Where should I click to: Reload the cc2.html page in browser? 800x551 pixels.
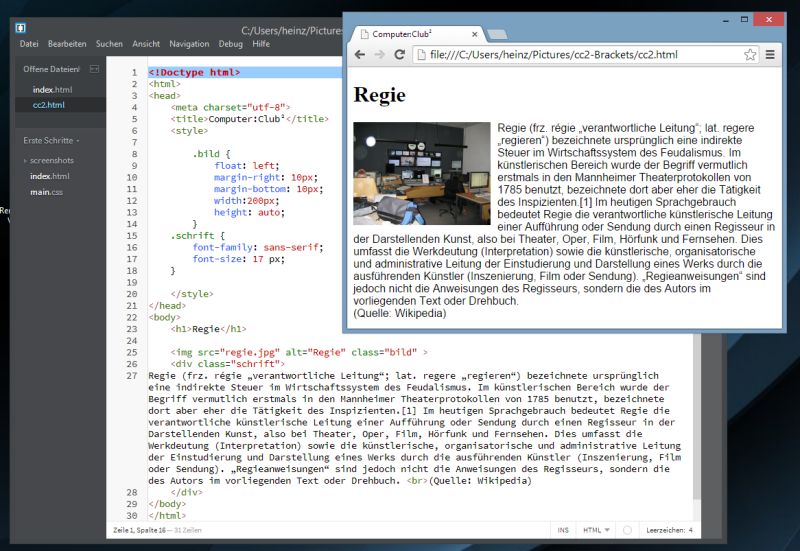pyautogui.click(x=399, y=55)
